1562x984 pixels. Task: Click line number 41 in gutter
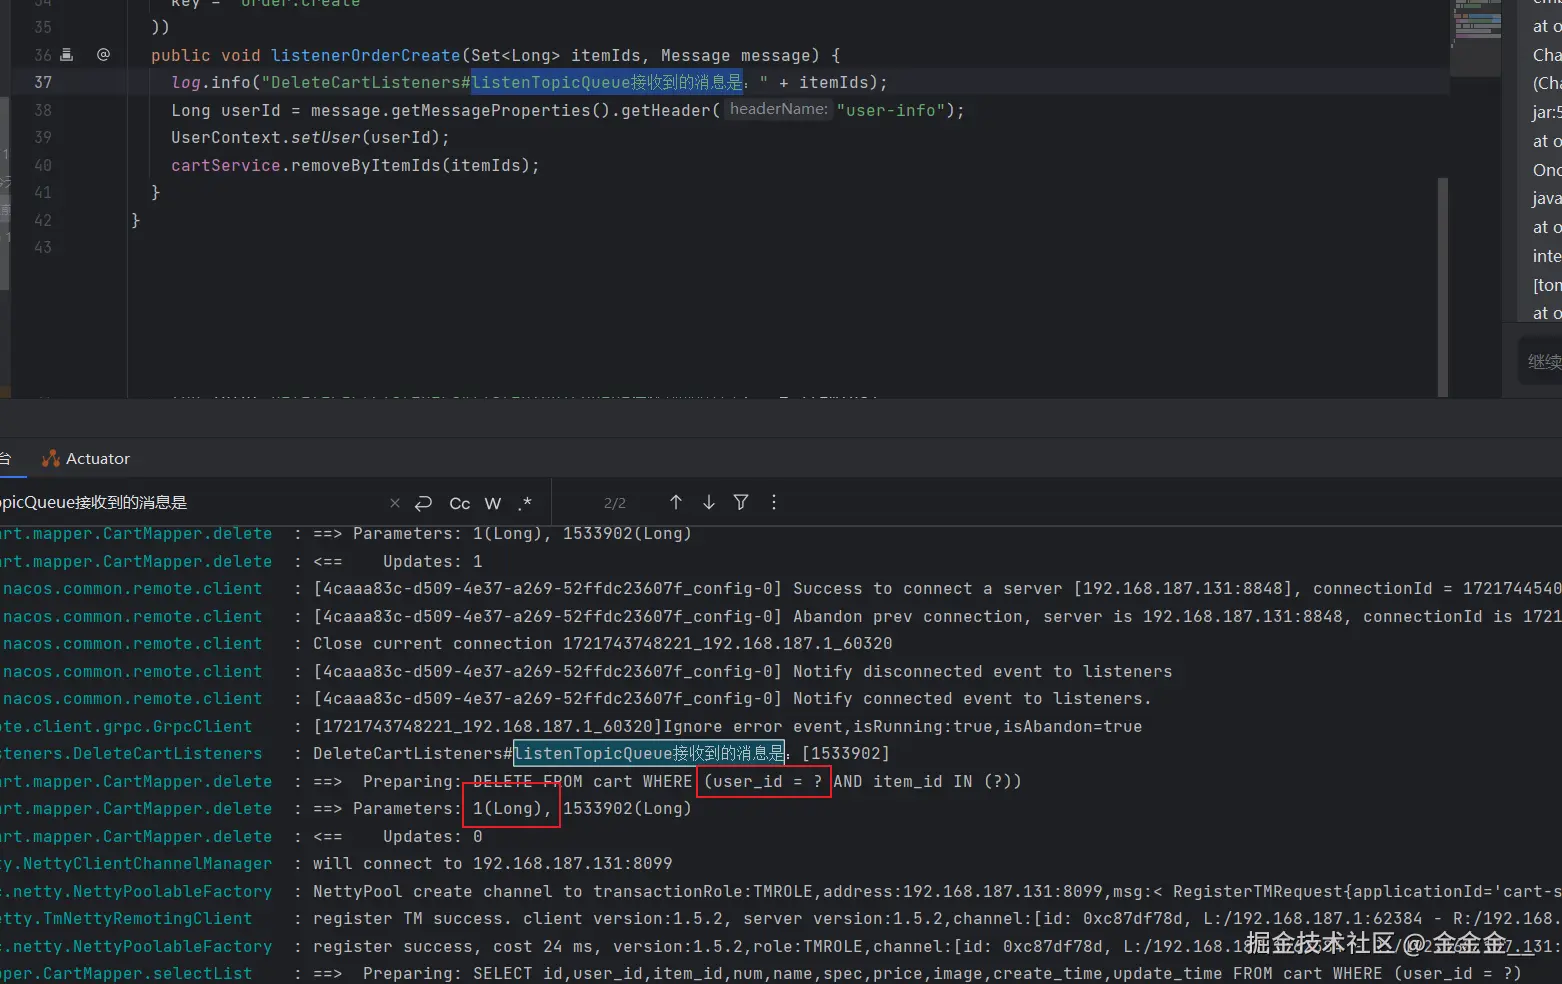point(43,192)
